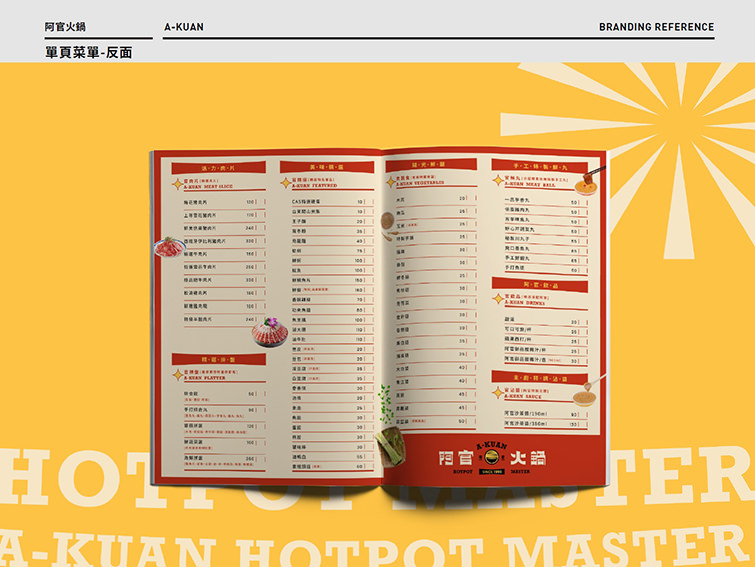Click the 150ml sauce item row
This screenshot has height=567, width=755.
[x=546, y=414]
